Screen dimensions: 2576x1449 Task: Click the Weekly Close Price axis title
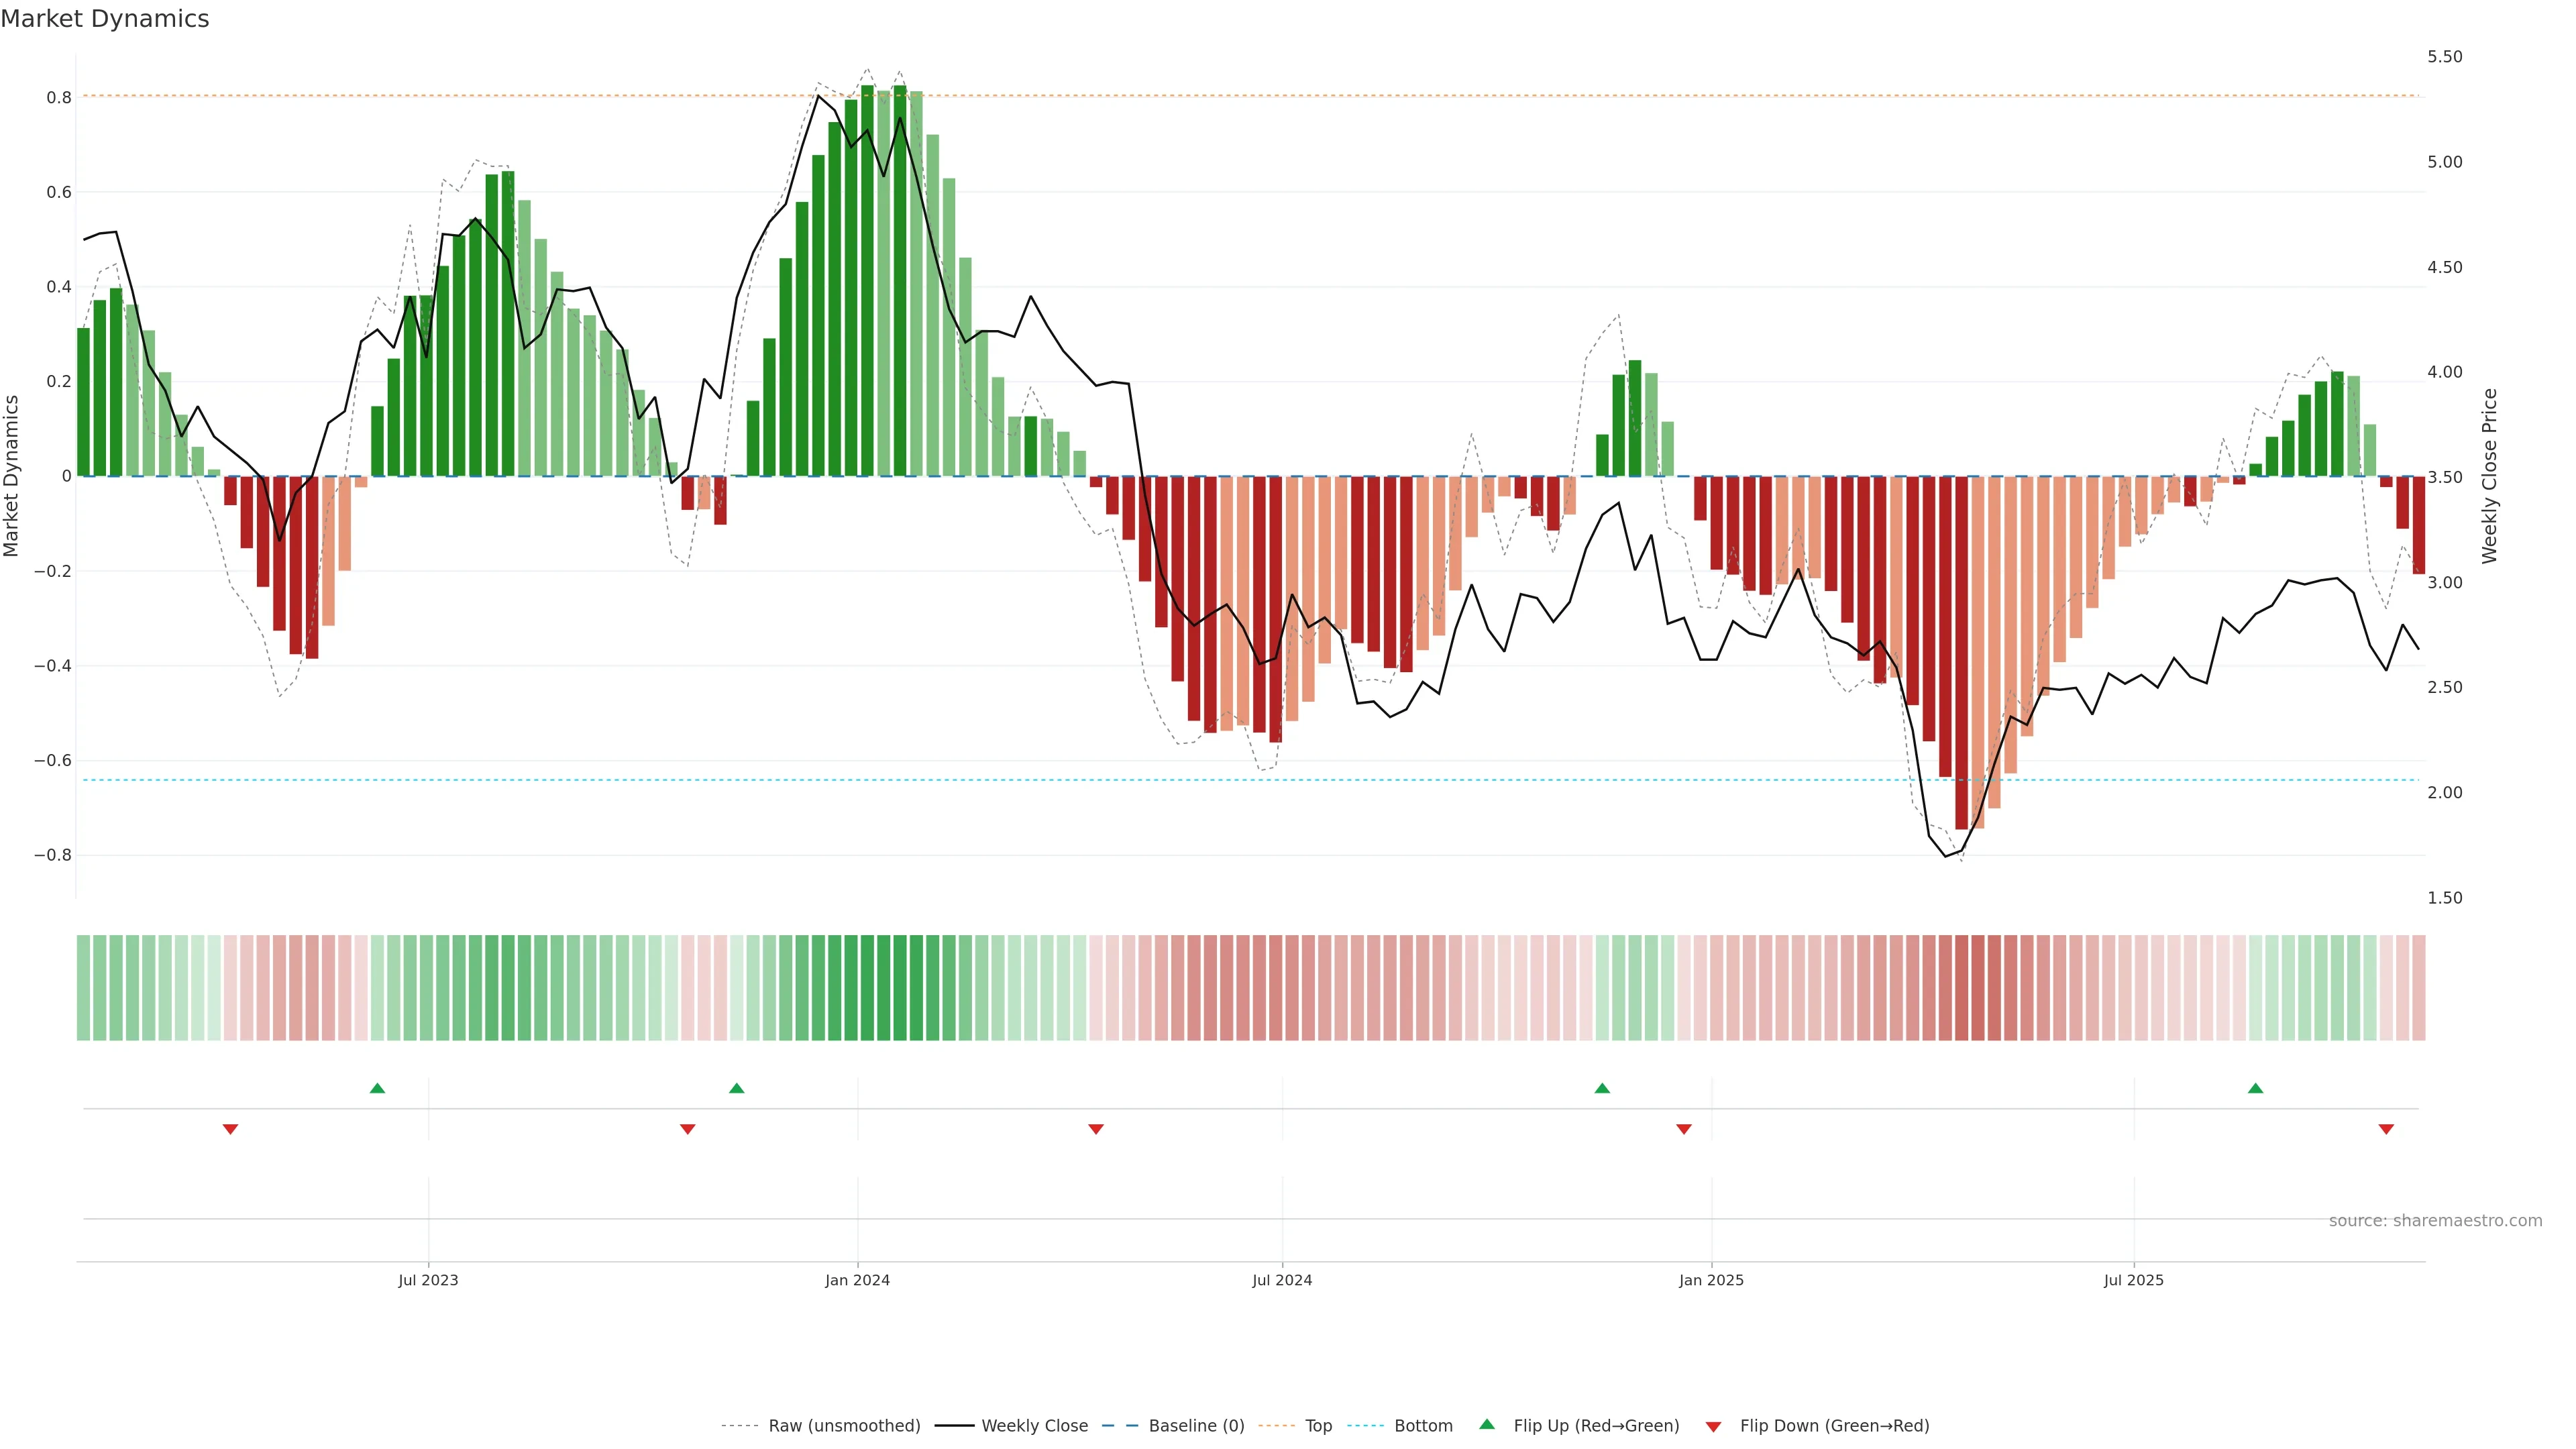click(2489, 476)
